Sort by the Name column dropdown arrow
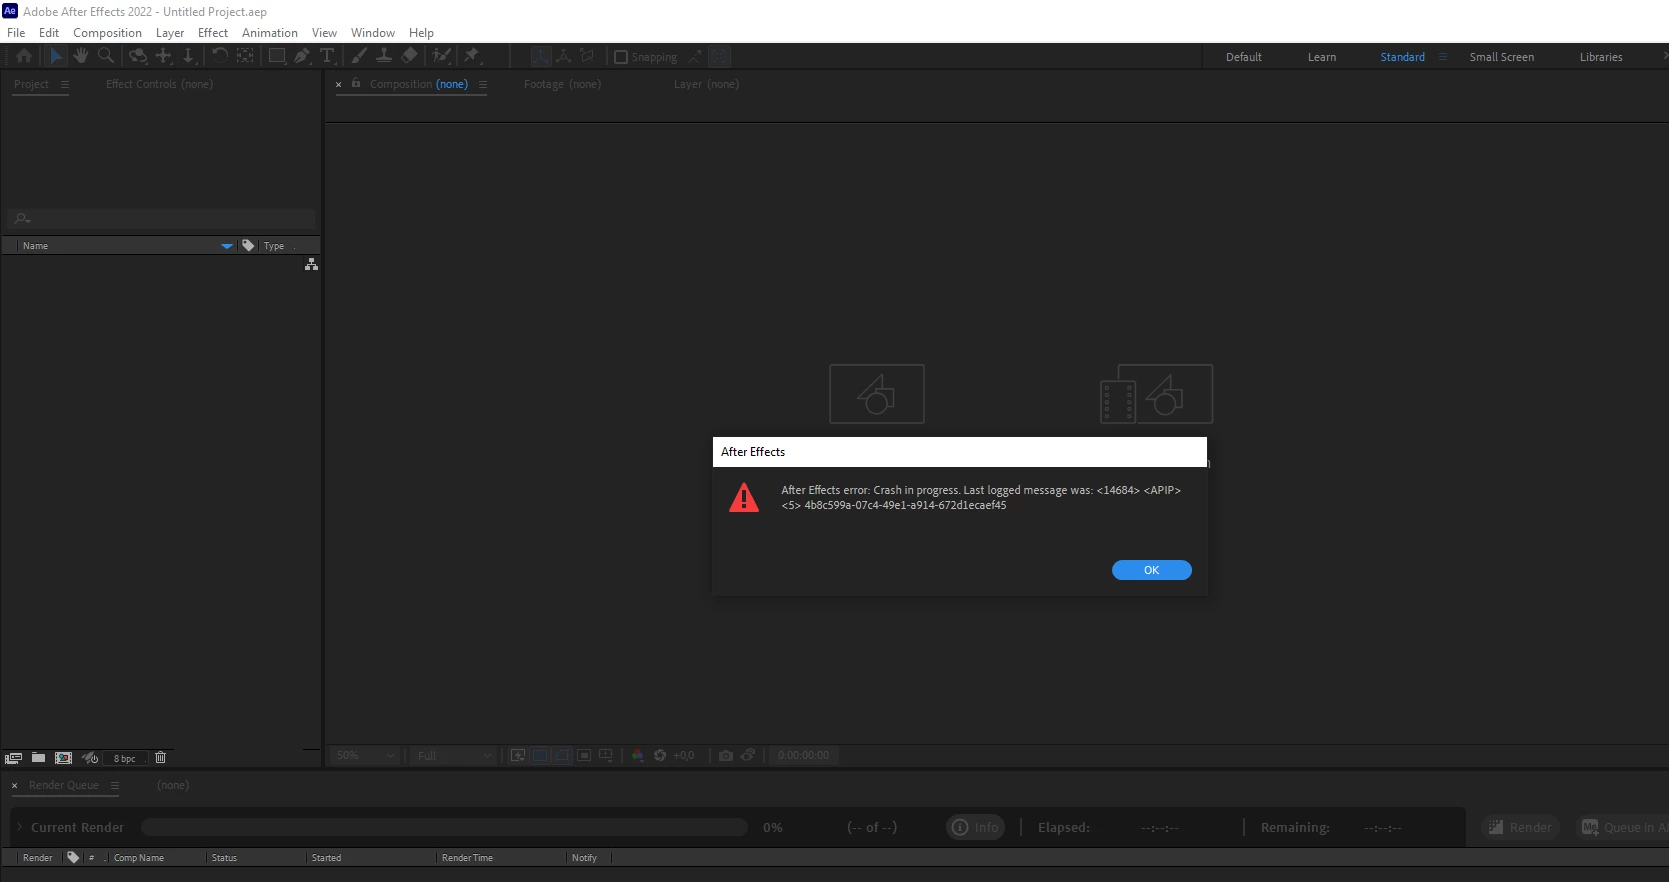 pos(227,246)
